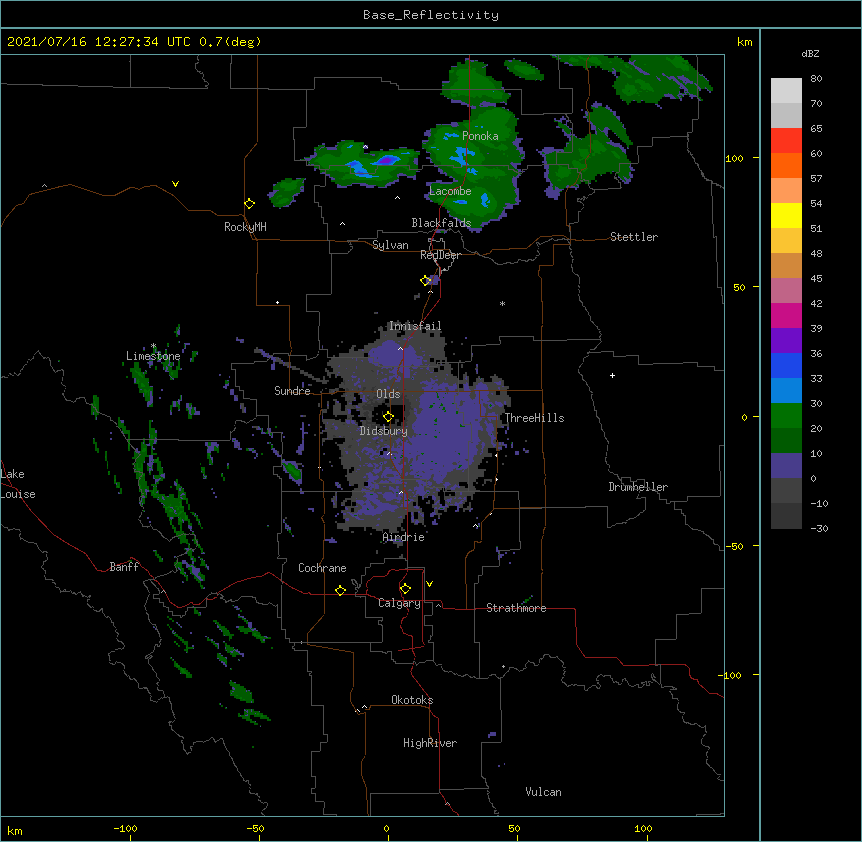
Task: Click the 65 value in the dBZ legend
Action: point(816,129)
